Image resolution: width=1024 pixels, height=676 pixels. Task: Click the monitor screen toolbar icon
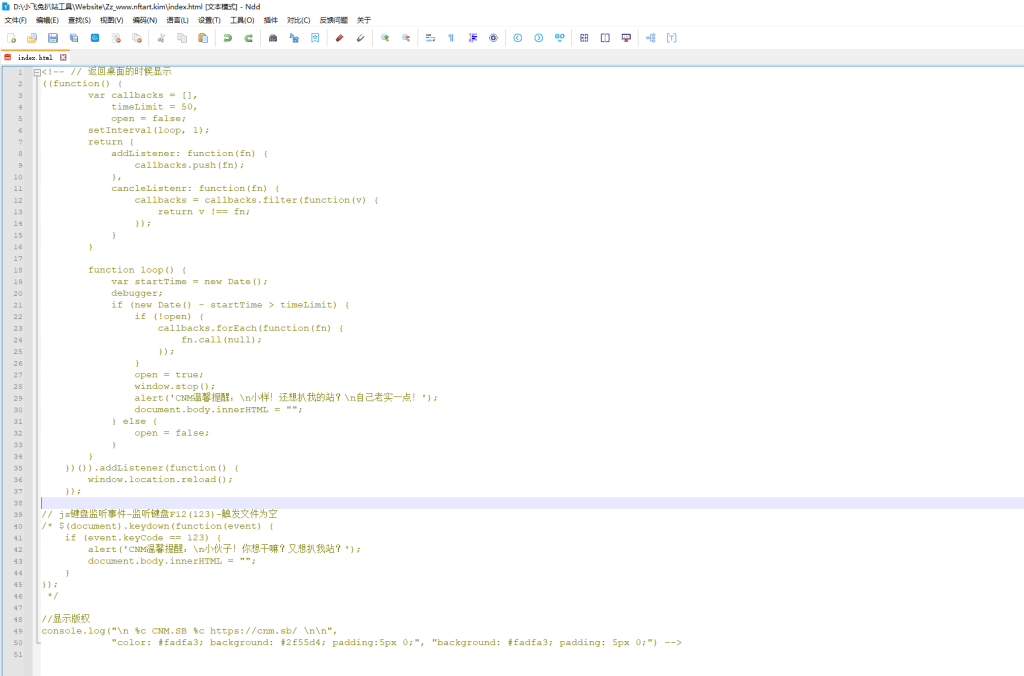click(626, 38)
